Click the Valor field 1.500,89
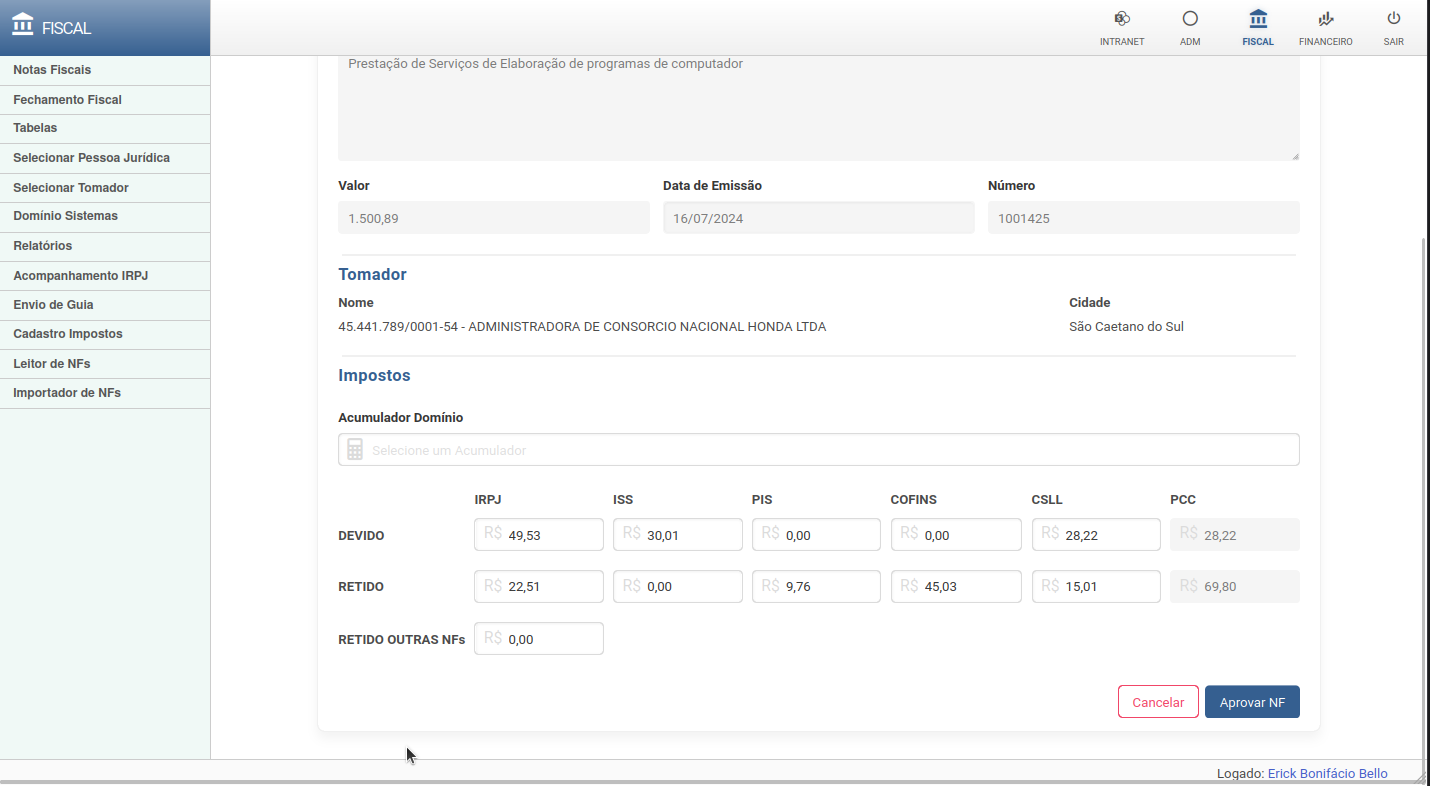Image resolution: width=1430 pixels, height=786 pixels. 494,218
